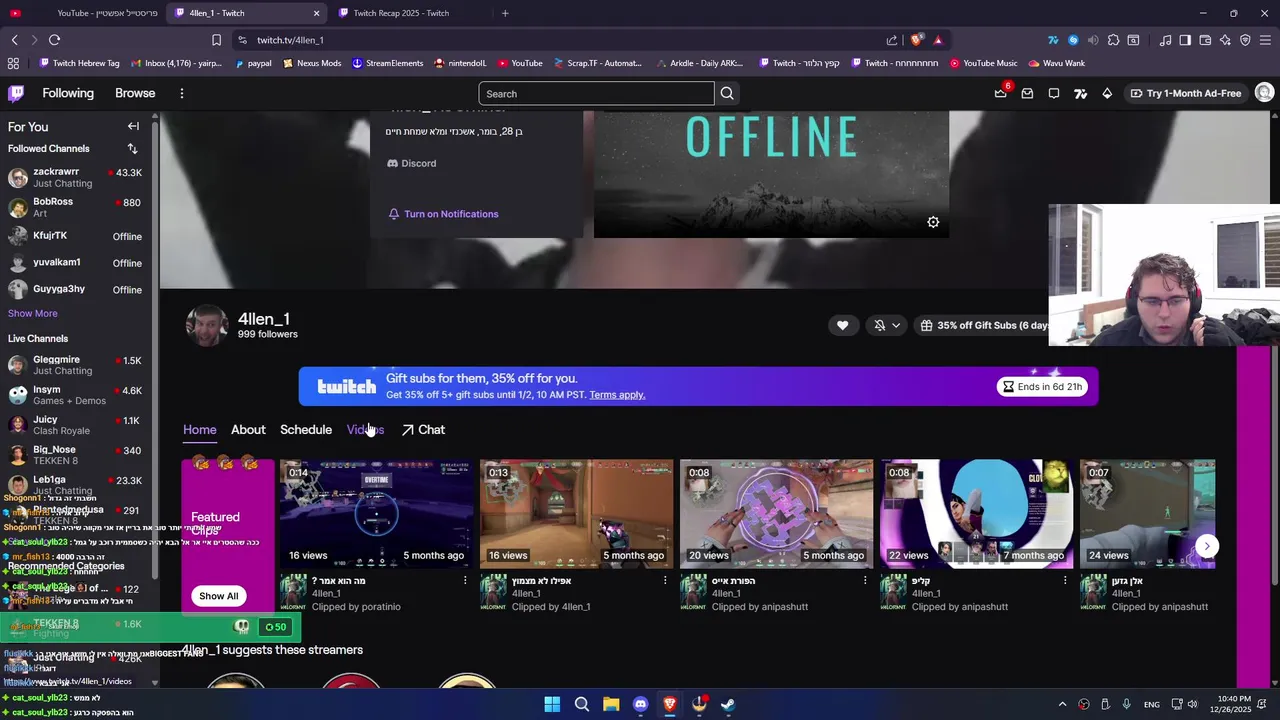This screenshot has width=1280, height=720.
Task: Click the Browse nav link
Action: tap(135, 93)
